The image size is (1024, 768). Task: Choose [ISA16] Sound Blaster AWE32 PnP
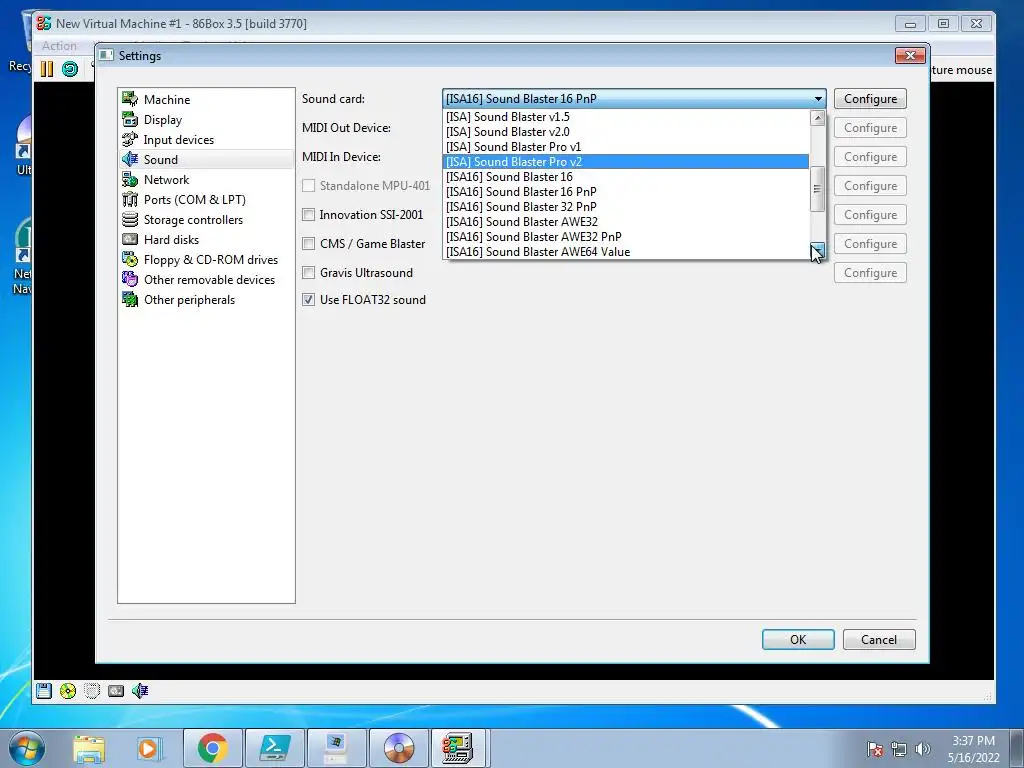[x=626, y=237]
